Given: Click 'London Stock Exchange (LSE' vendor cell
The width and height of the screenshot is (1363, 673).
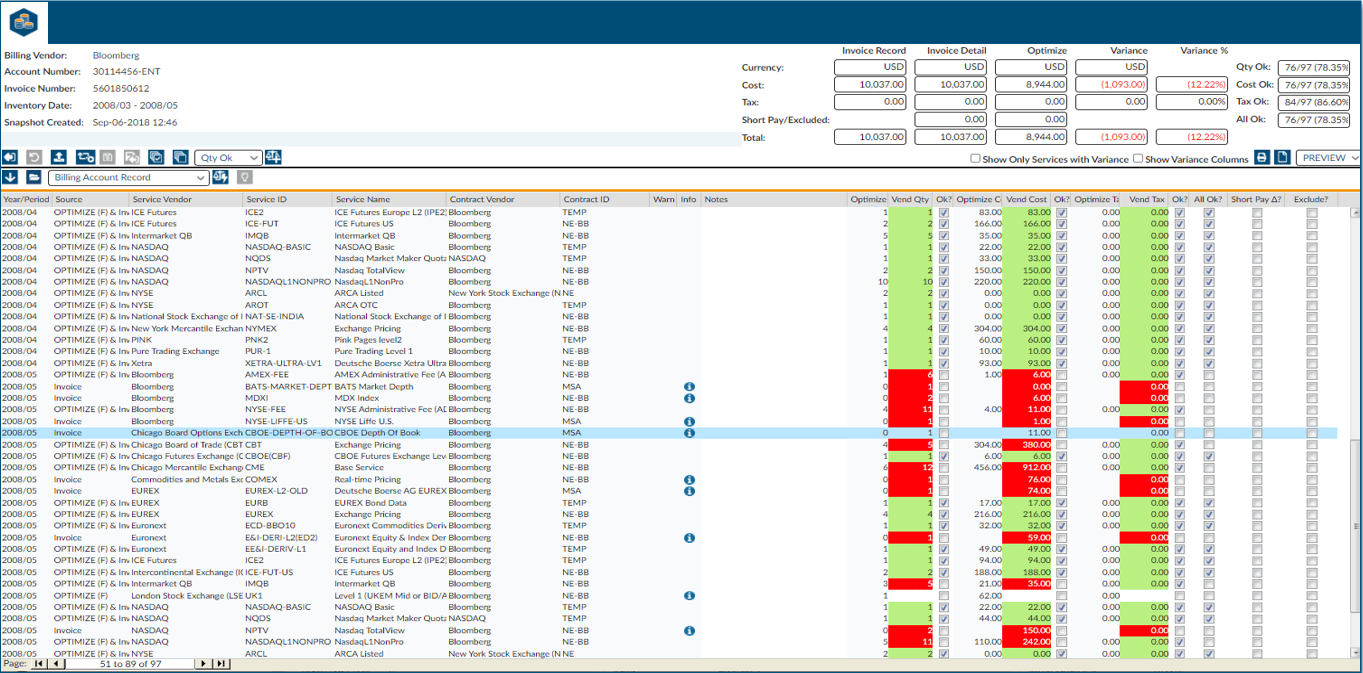Looking at the screenshot, I should tap(188, 595).
